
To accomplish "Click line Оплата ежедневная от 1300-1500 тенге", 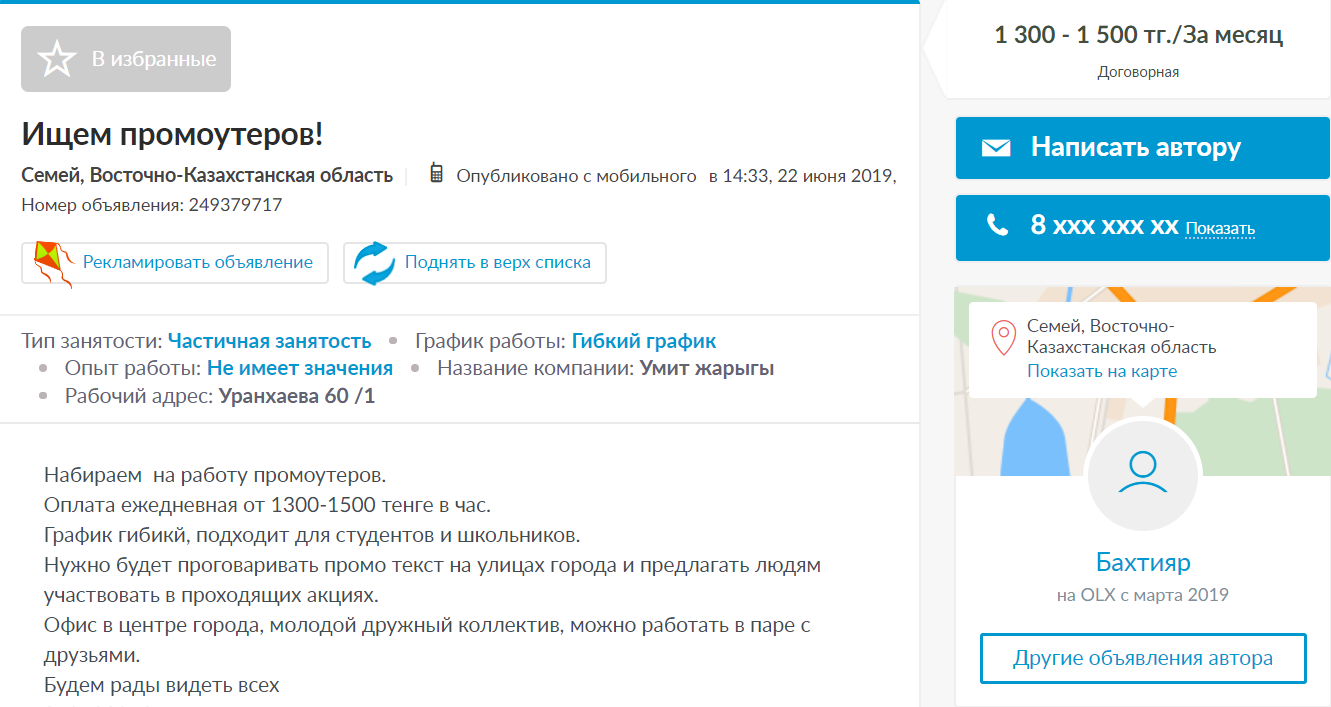I will pos(267,504).
